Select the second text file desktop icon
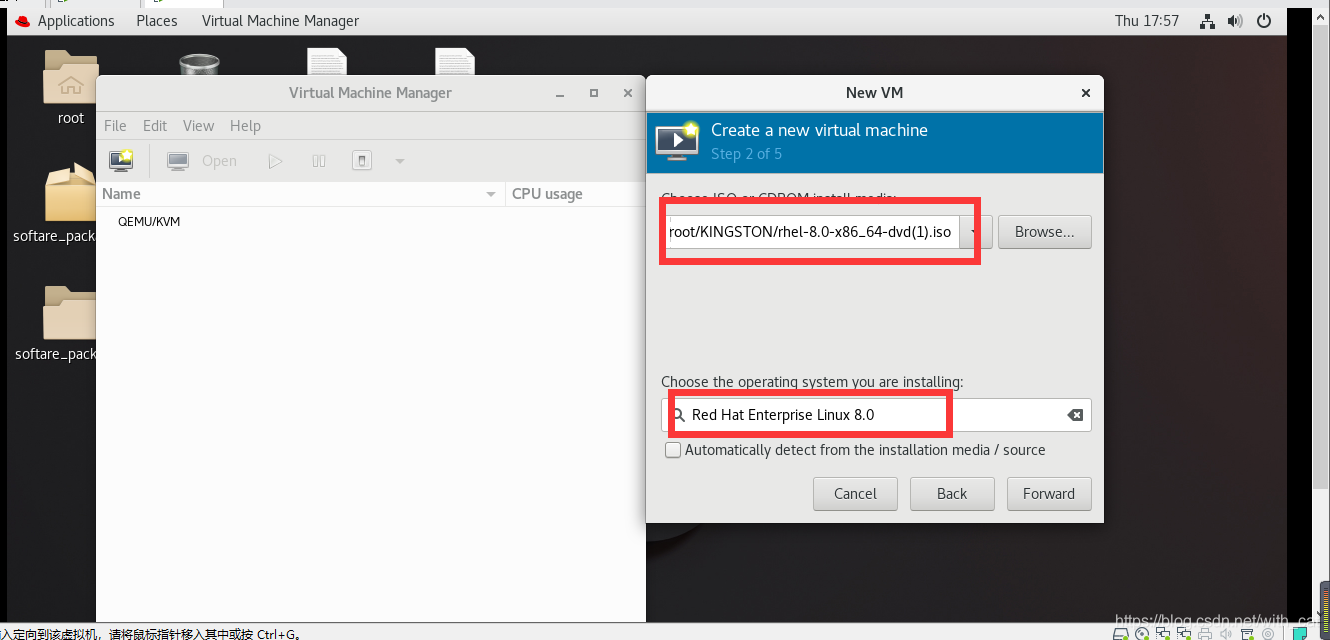 coord(455,62)
